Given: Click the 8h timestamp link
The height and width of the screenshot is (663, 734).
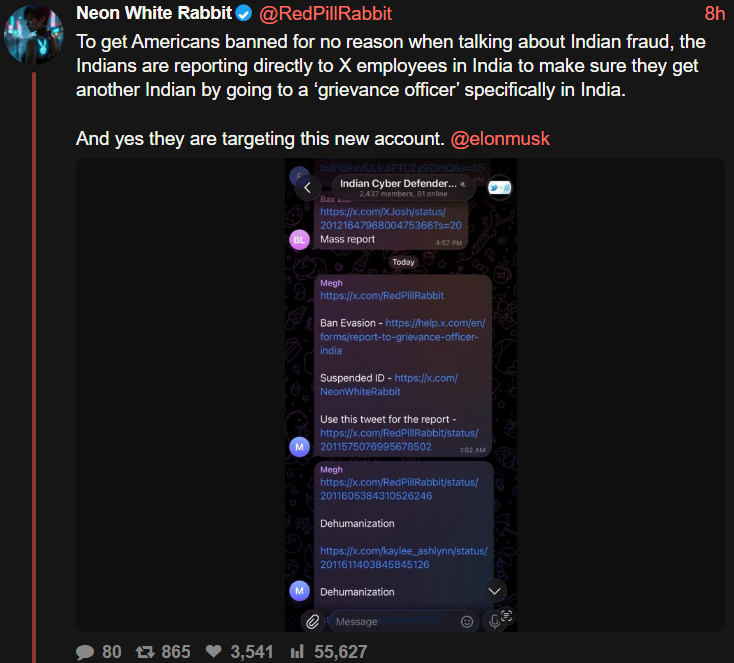Looking at the screenshot, I should pos(714,13).
